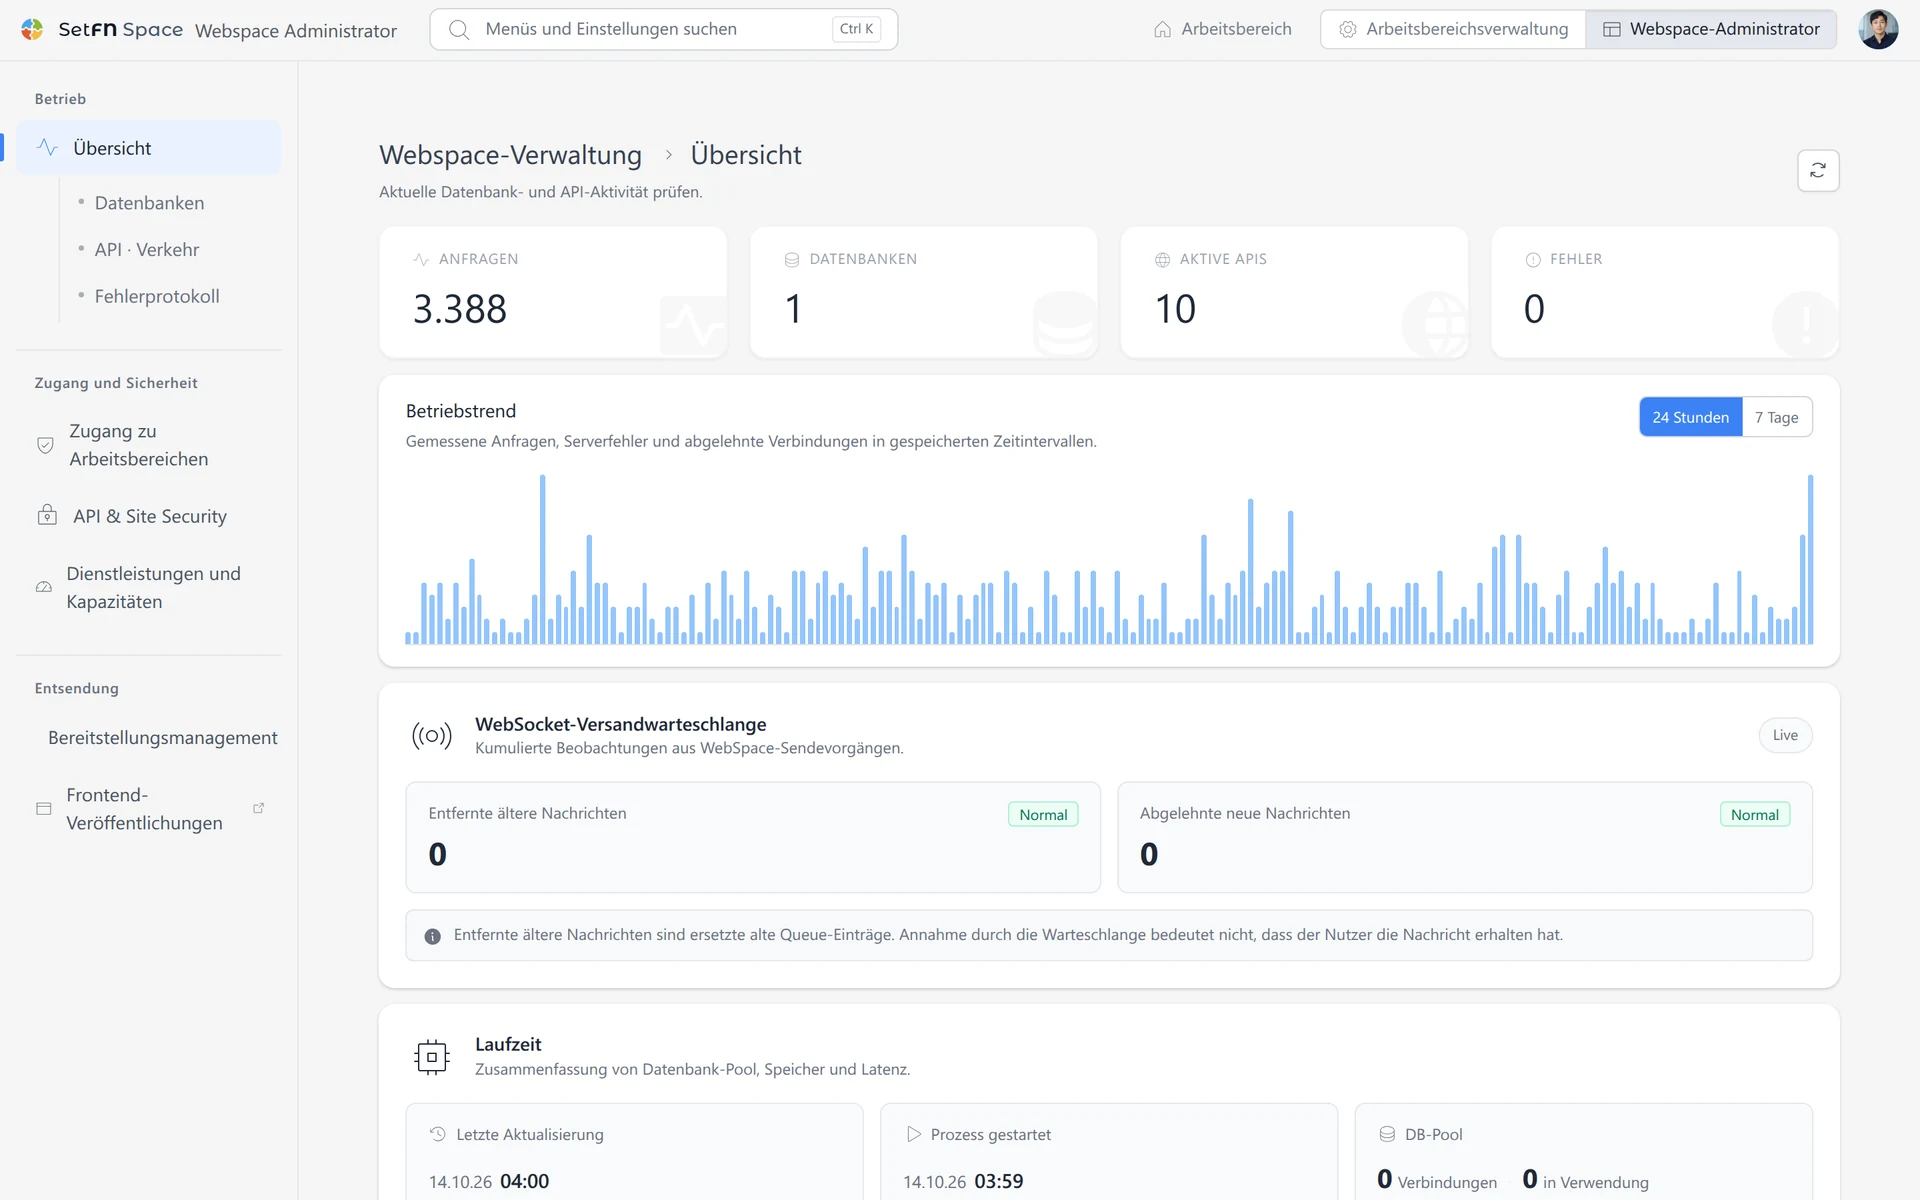This screenshot has width=1920, height=1200.
Task: Select Webspace-Administrator mode
Action: [1711, 29]
